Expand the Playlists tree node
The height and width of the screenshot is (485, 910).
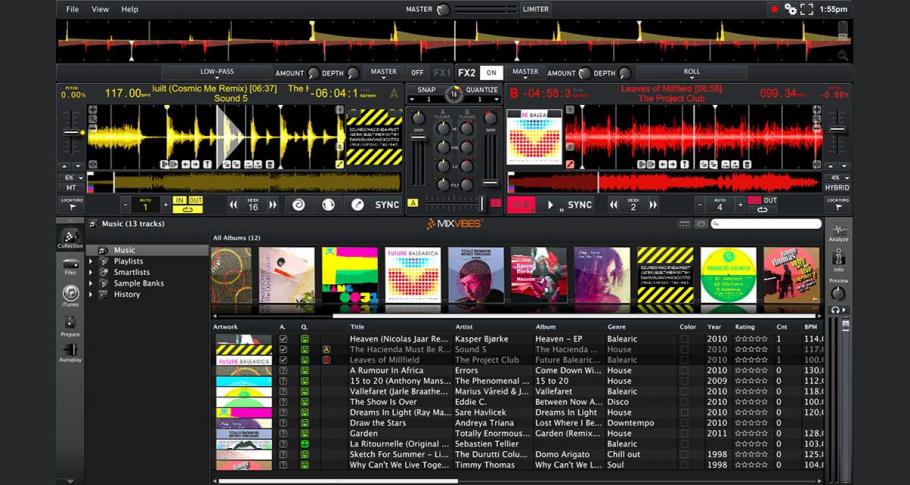91,262
